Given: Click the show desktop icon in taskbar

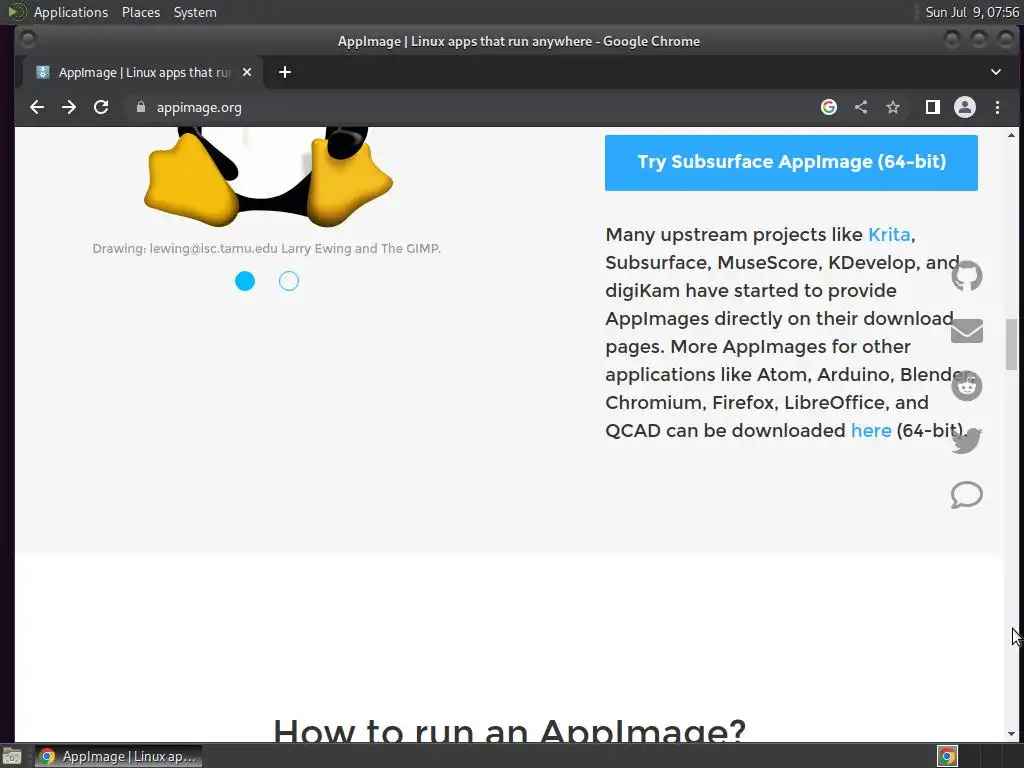Looking at the screenshot, I should [x=12, y=756].
